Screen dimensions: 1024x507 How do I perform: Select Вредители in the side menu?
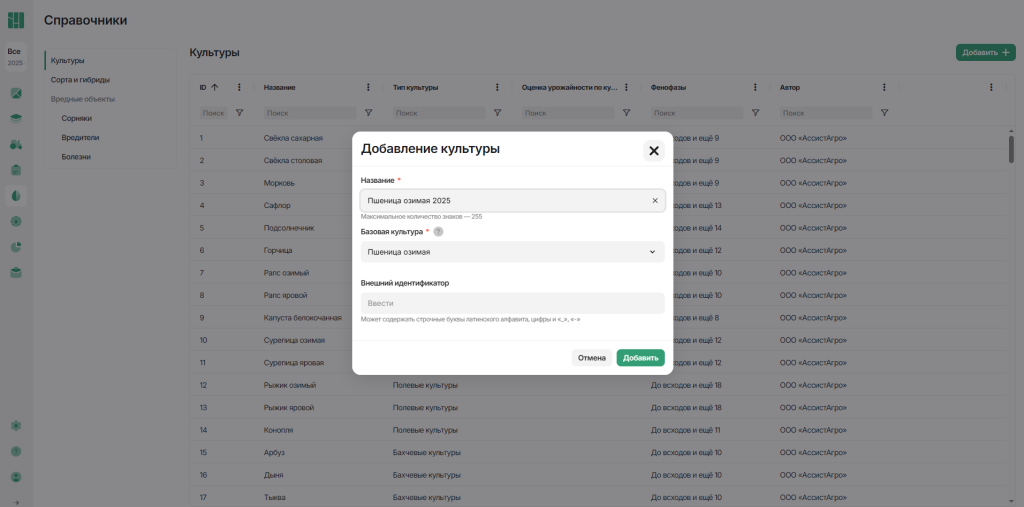click(80, 137)
